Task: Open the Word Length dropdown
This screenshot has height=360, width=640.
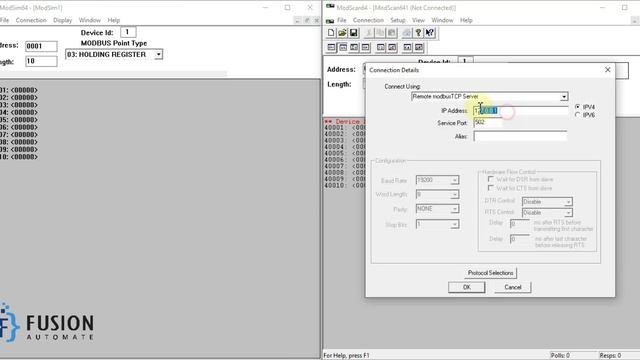Action: (x=454, y=195)
